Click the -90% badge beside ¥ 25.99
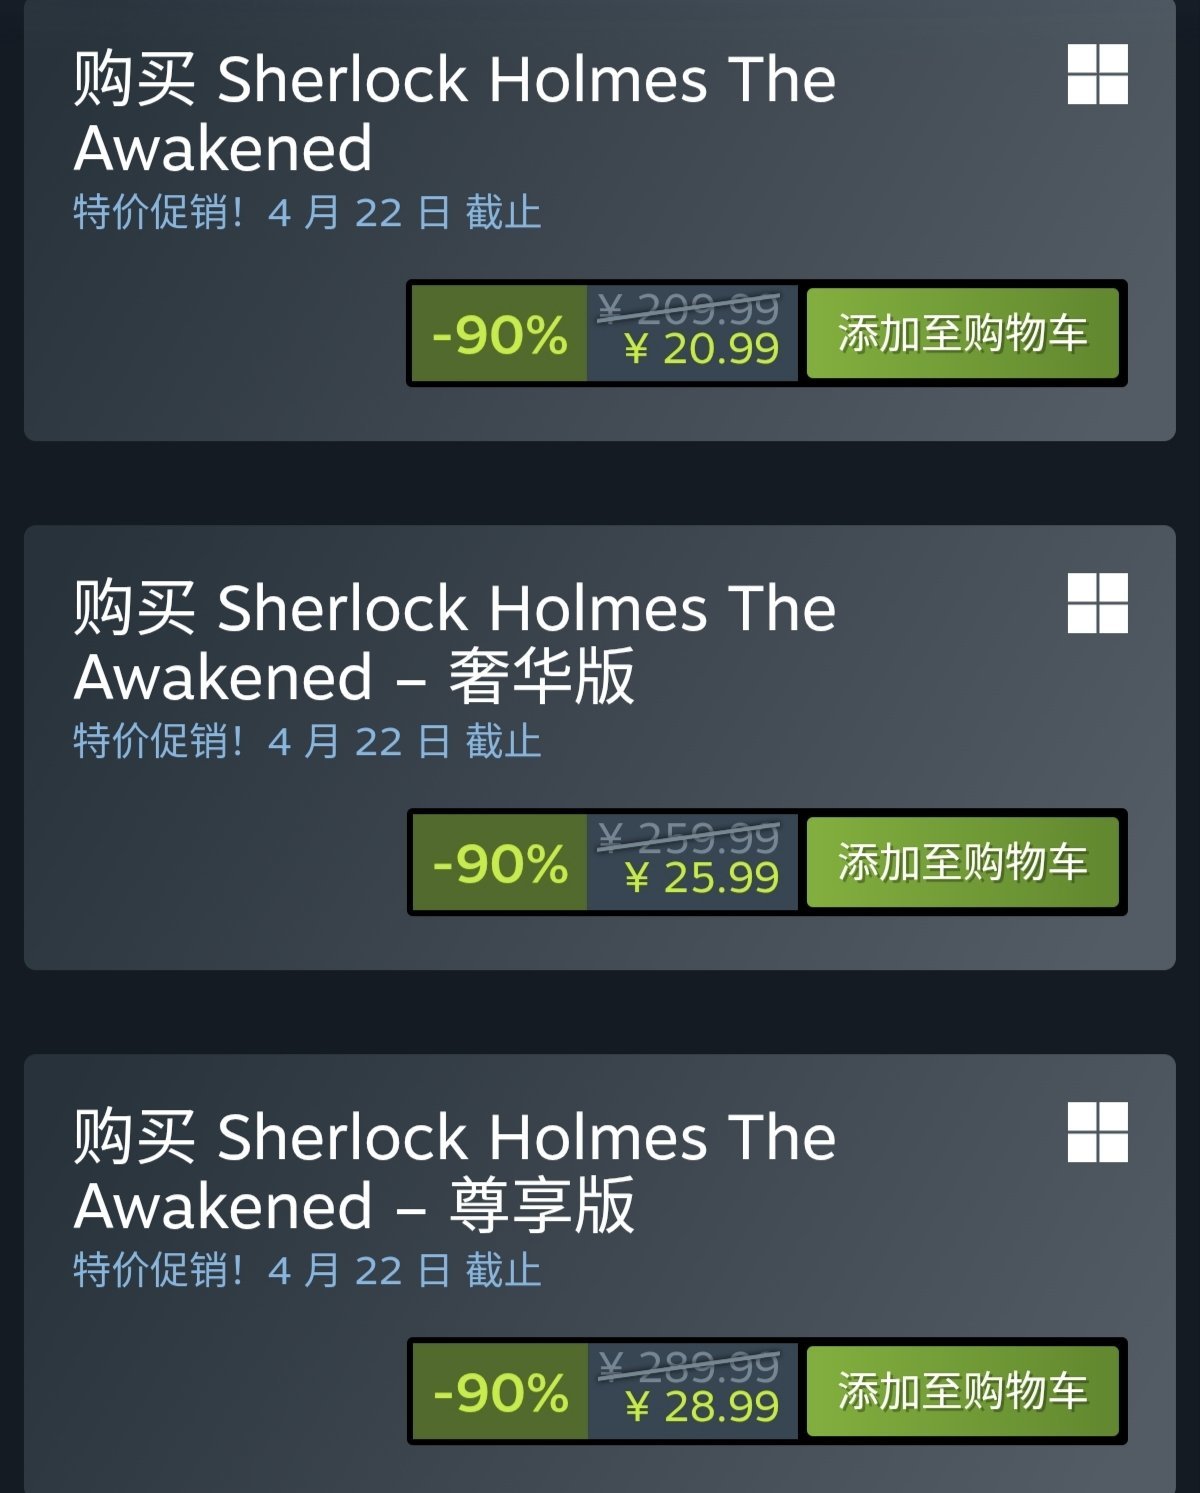The width and height of the screenshot is (1200, 1493). (499, 862)
